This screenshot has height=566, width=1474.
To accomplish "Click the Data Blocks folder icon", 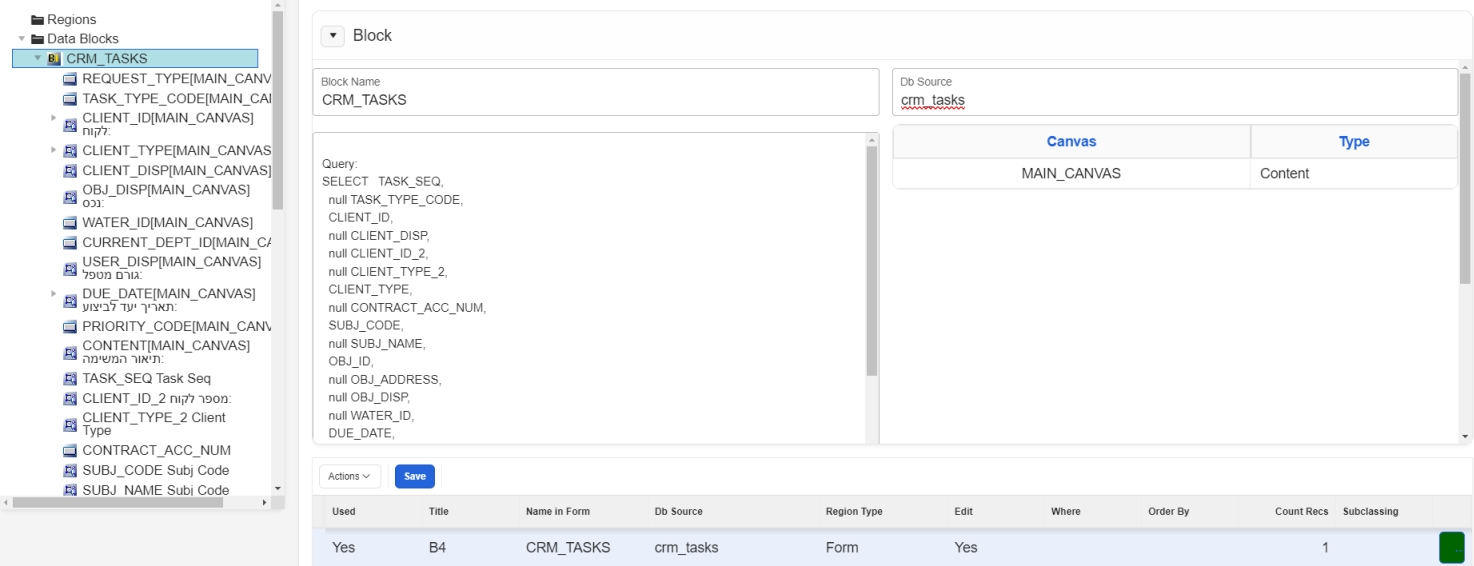I will [39, 39].
